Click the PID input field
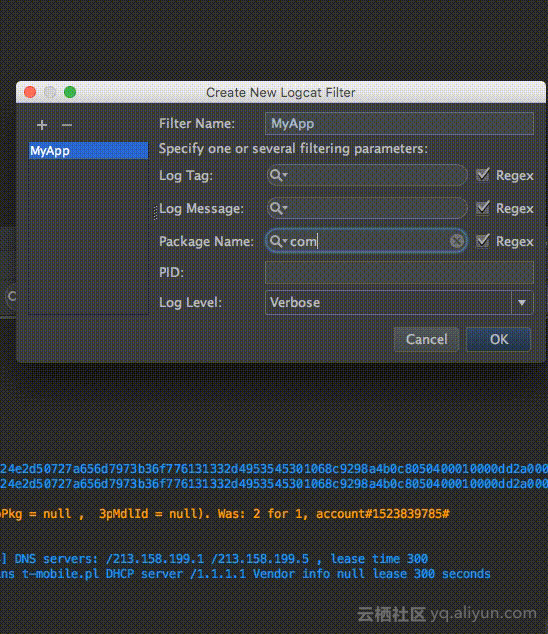Viewport: 548px width, 634px height. (x=399, y=273)
